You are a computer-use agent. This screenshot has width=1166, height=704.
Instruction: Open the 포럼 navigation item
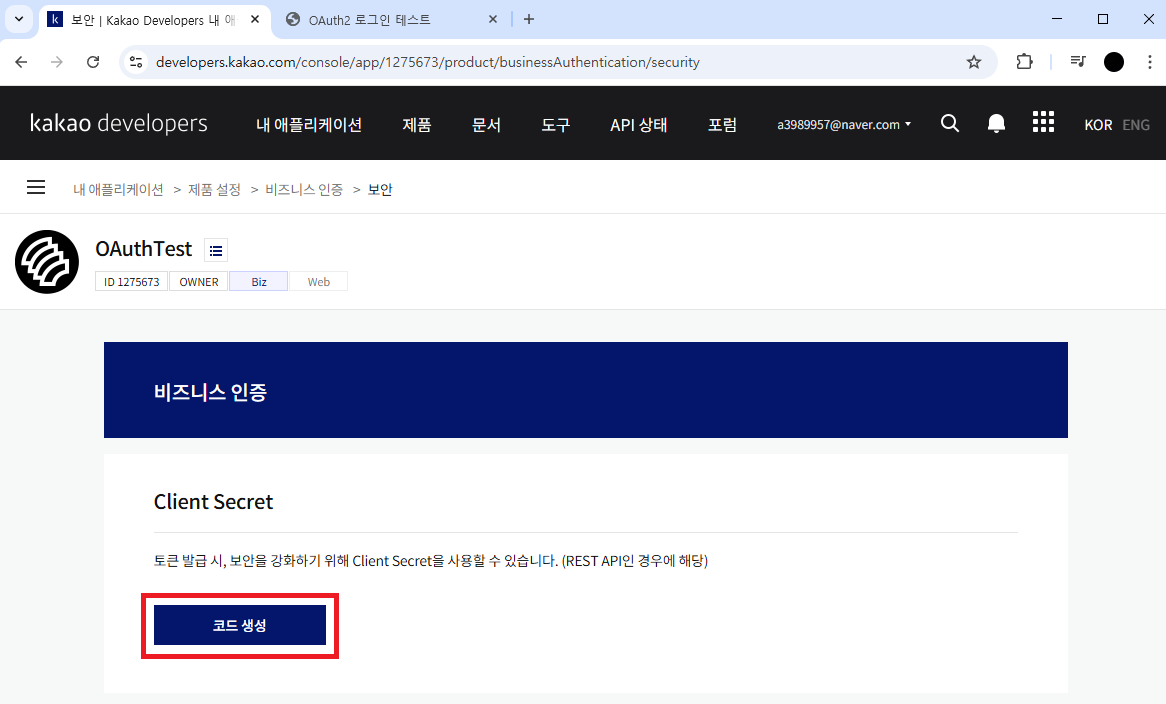[722, 124]
